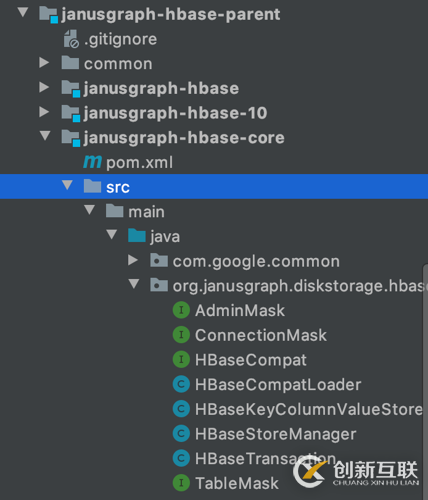Viewport: 428px width, 500px height.
Task: Click the blue java source folder icon
Action: (137, 236)
